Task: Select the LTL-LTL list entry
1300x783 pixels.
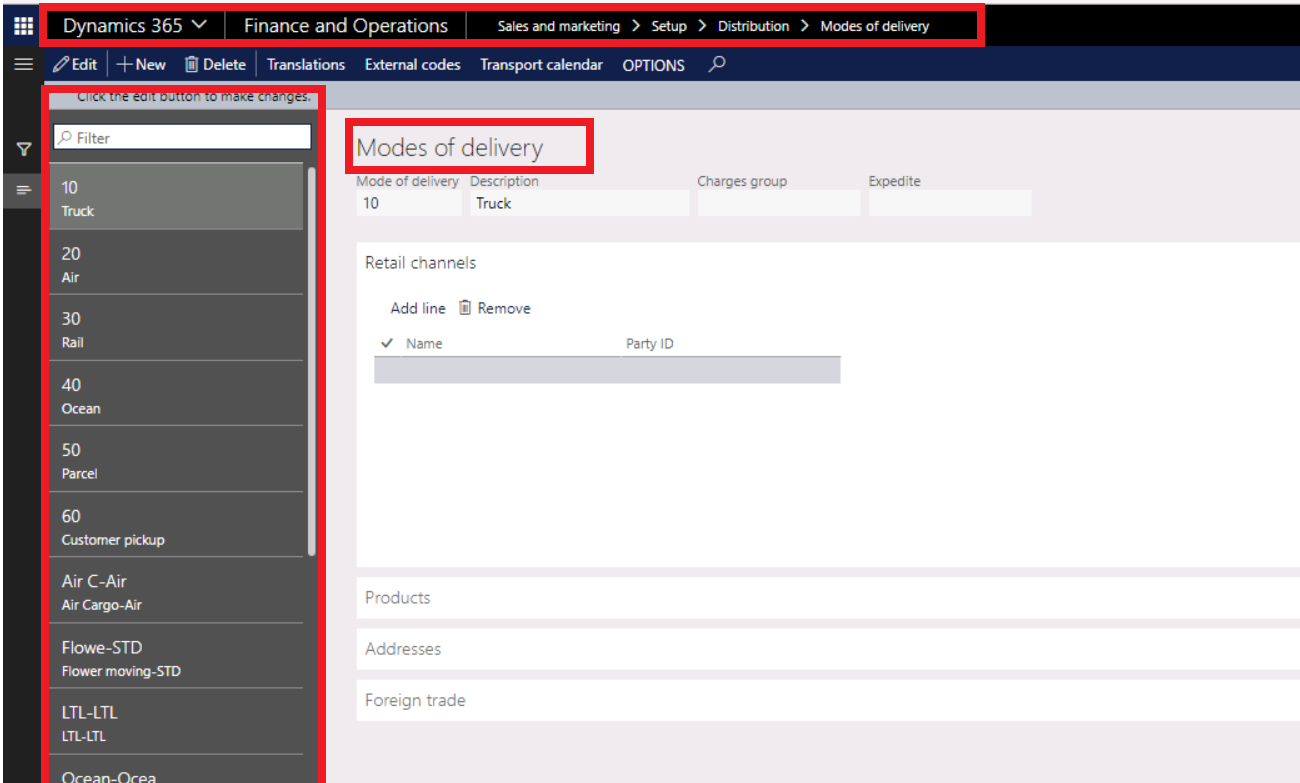Action: [177, 722]
